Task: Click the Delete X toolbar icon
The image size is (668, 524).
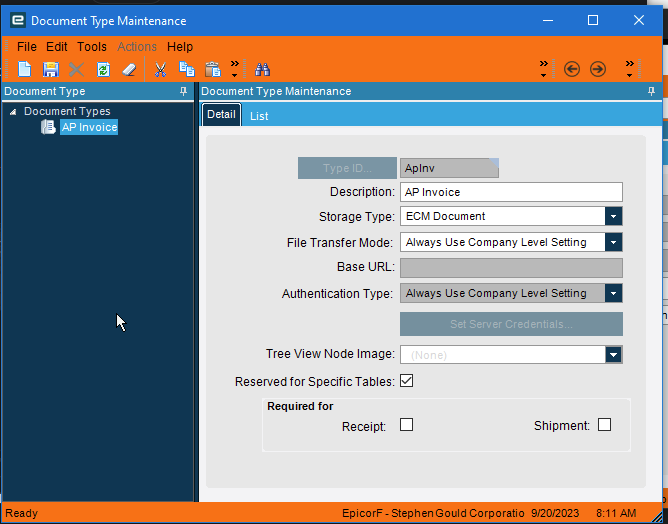Action: [77, 69]
